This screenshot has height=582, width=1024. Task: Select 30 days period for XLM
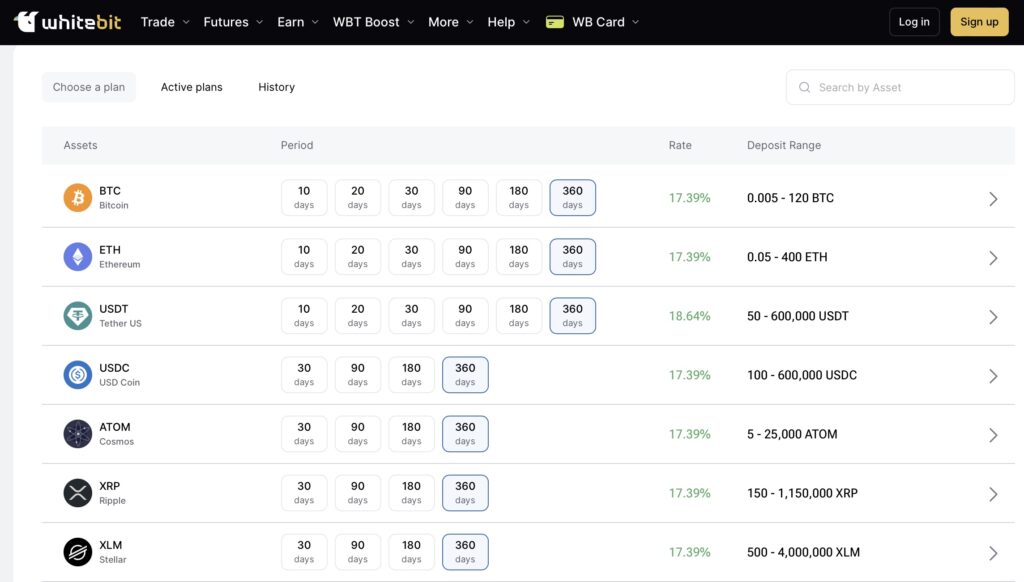[304, 552]
